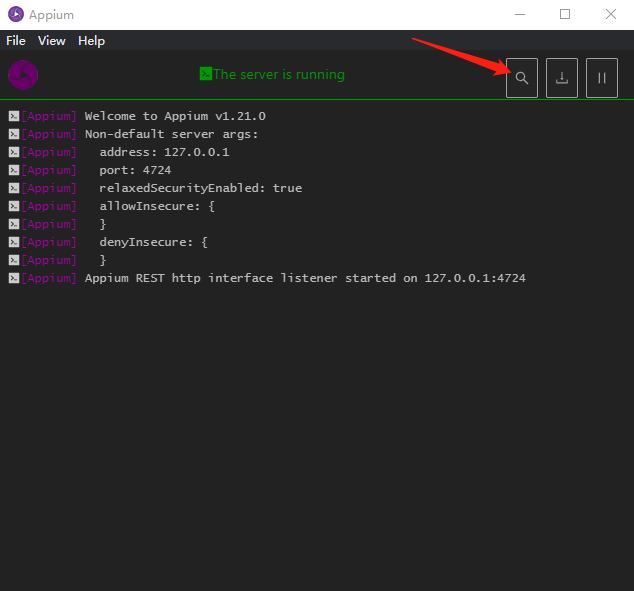Select the "denyInsecure: {" log line
Viewport: 634px width, 591px height.
pyautogui.click(x=153, y=242)
